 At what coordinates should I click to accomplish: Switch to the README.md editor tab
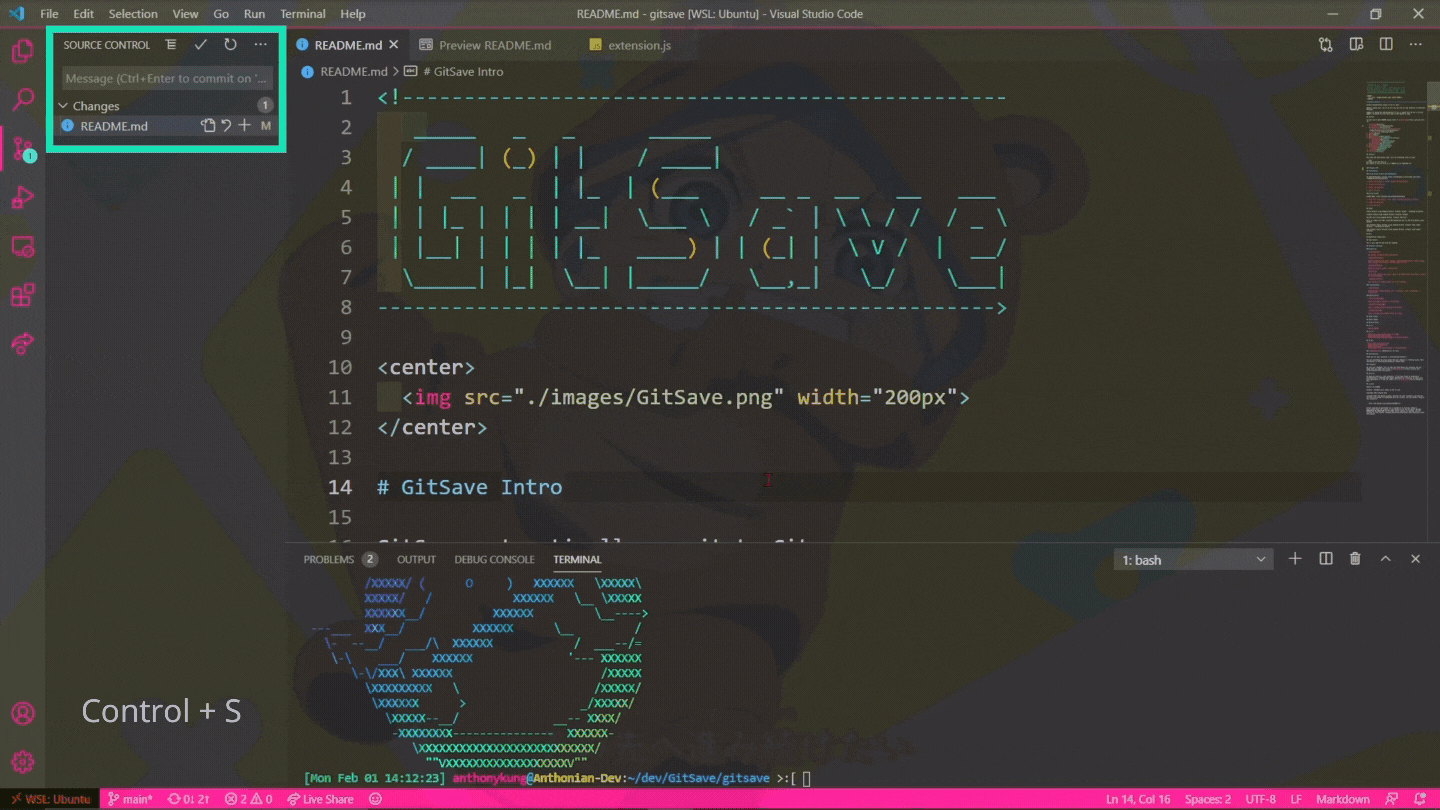tap(348, 45)
